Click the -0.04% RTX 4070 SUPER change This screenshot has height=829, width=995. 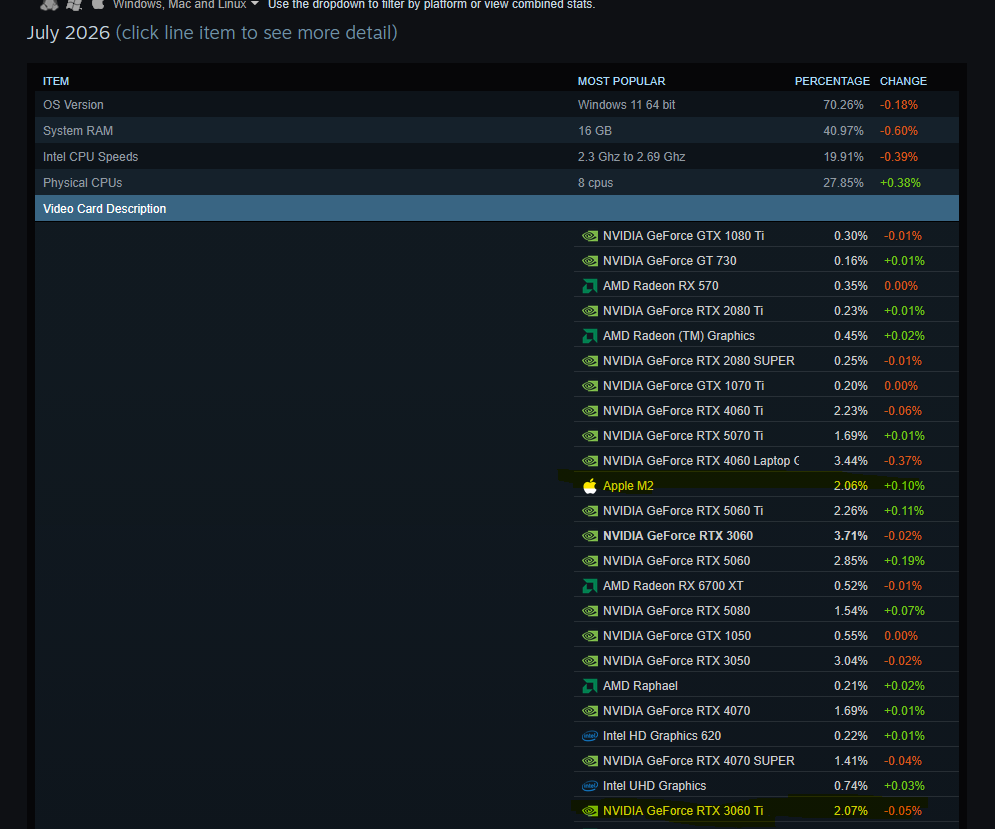click(903, 761)
